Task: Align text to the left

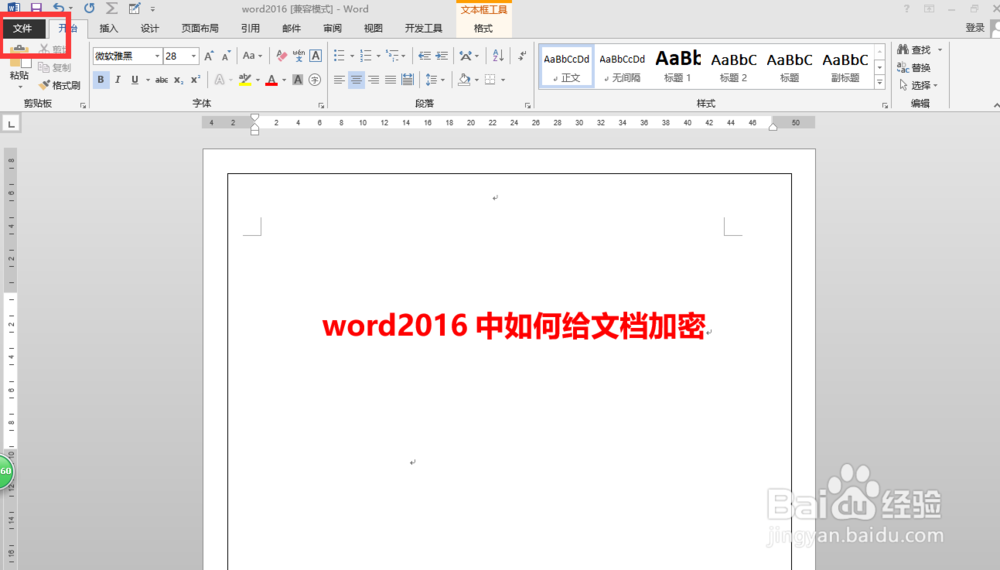Action: 339,80
